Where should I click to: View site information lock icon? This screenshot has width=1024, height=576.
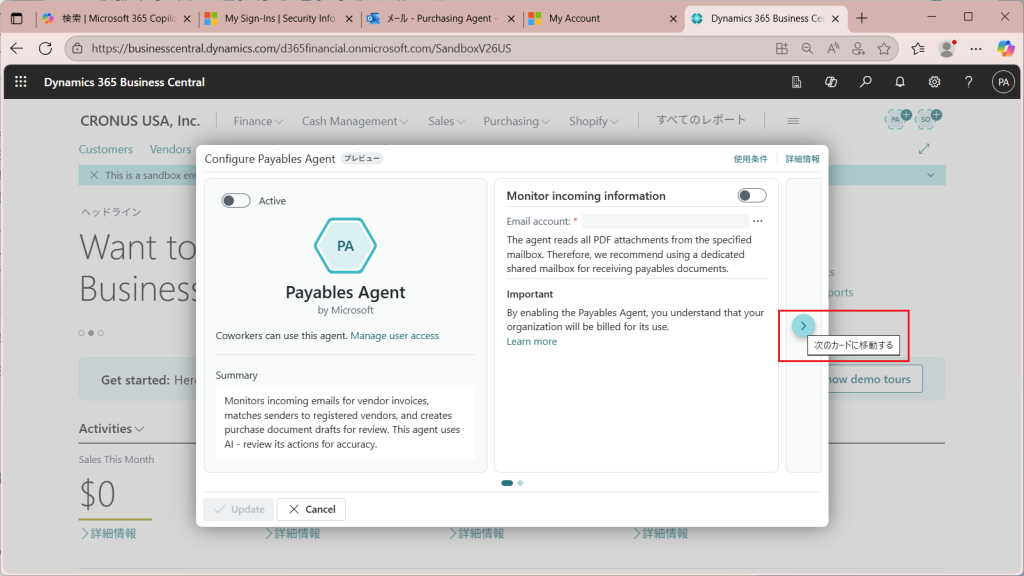(77, 48)
